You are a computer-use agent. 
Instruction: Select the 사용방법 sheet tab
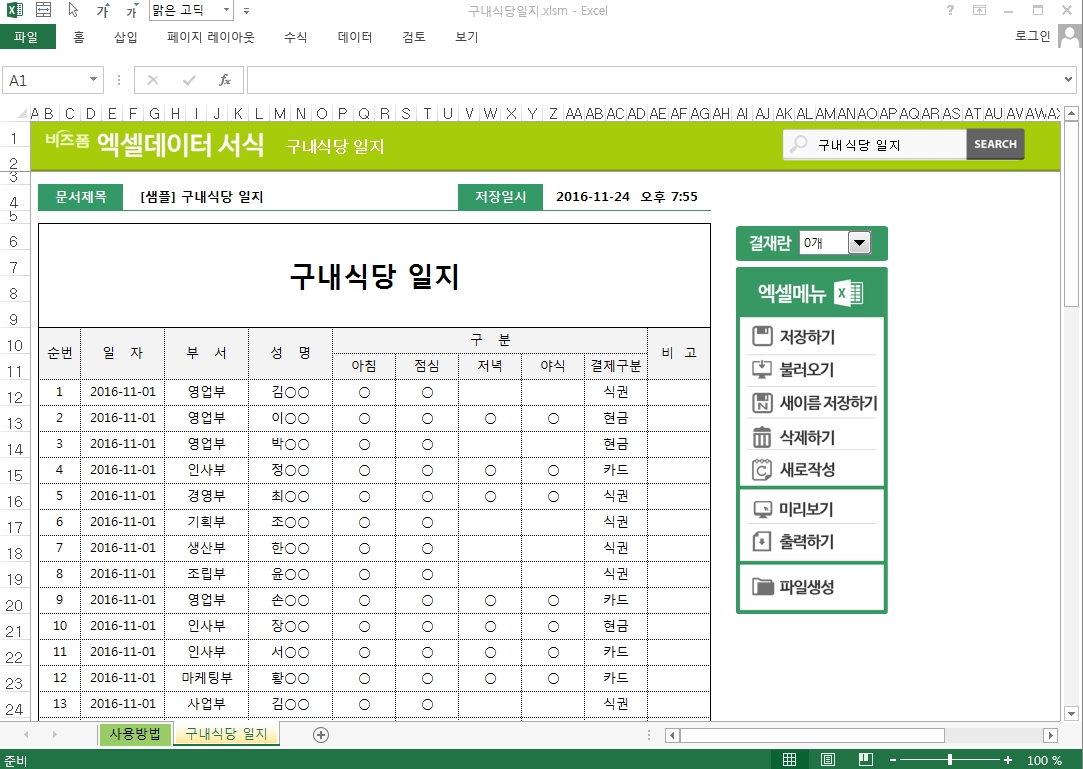pos(135,734)
